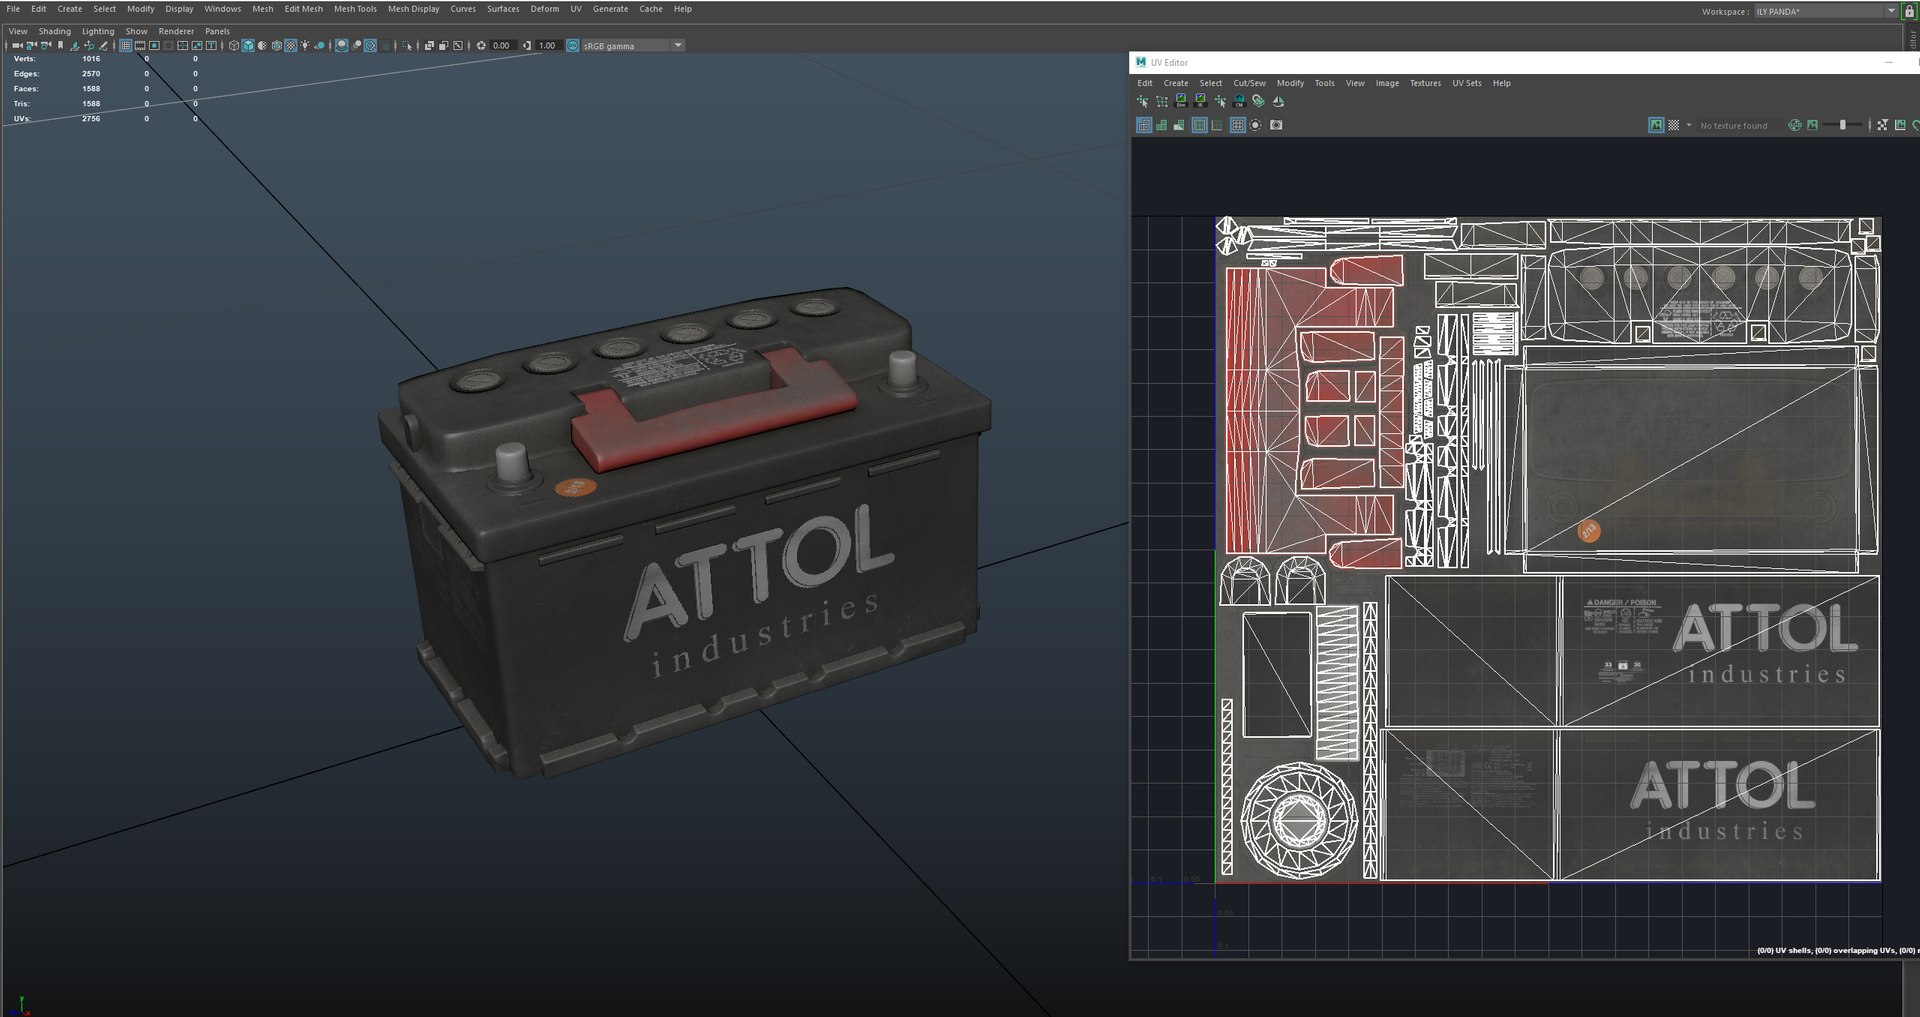The height and width of the screenshot is (1017, 1920).
Task: Toggle the image display button in UV Editor
Action: [1656, 125]
